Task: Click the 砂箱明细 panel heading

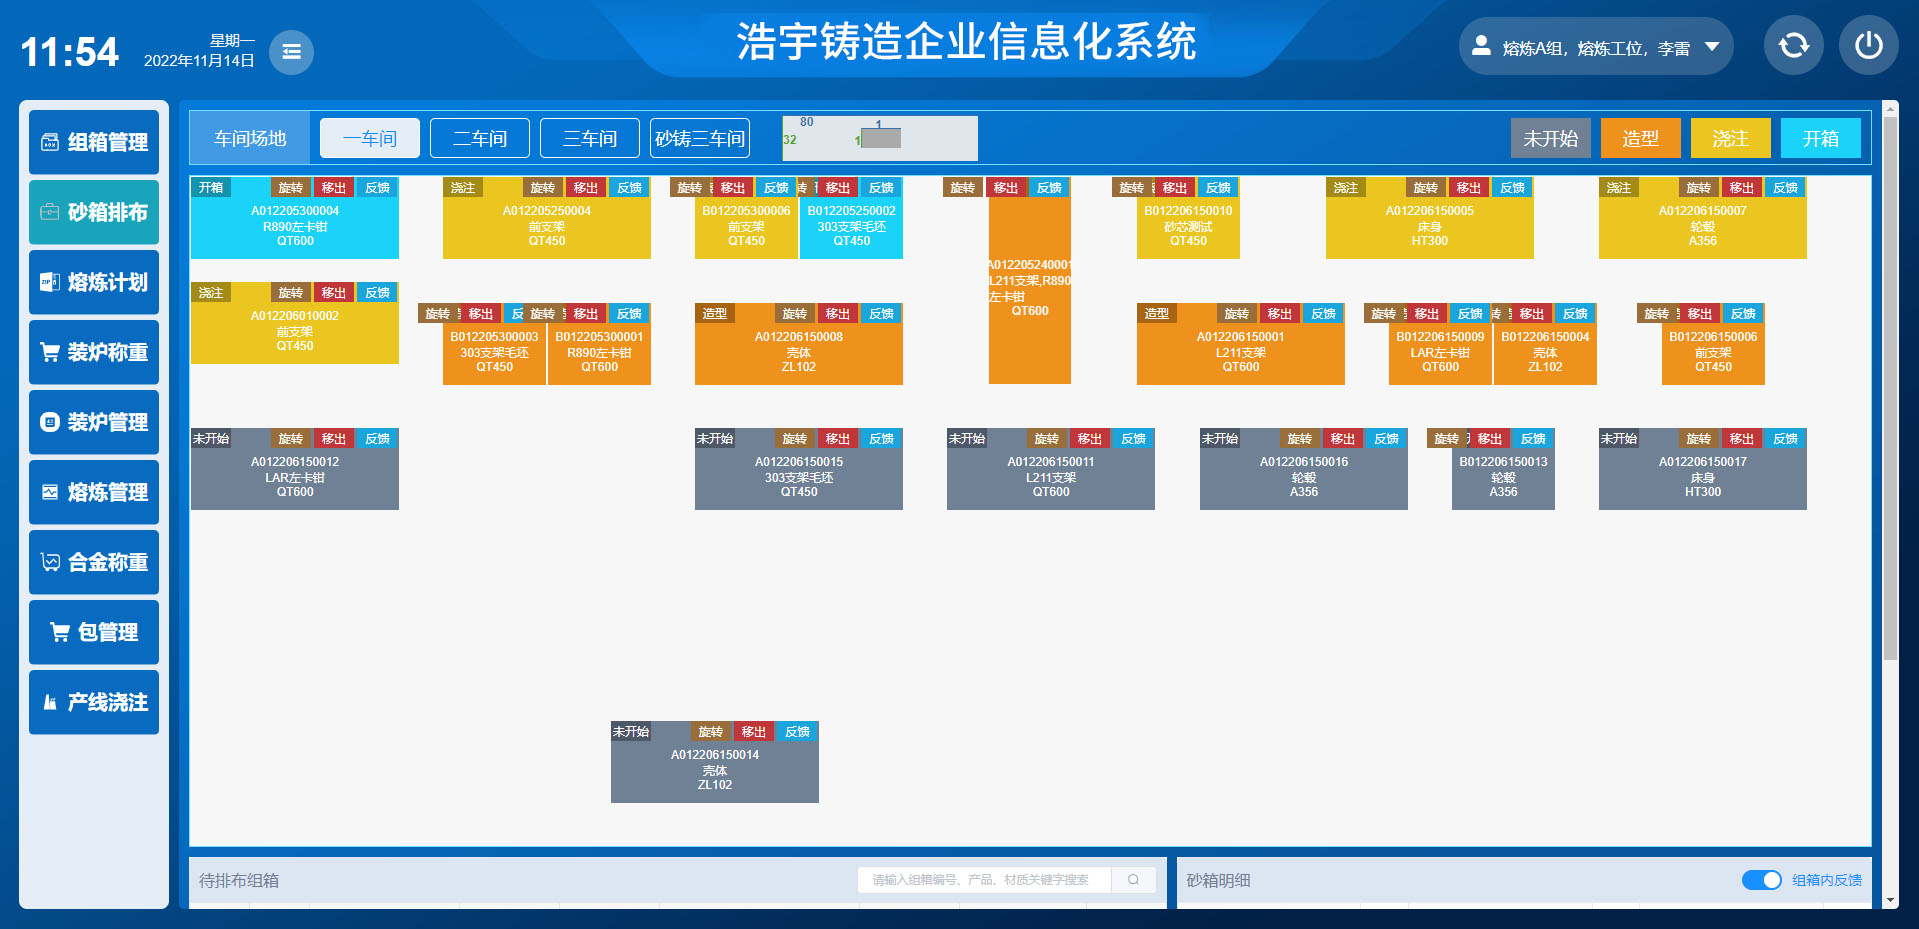Action: click(x=1218, y=880)
